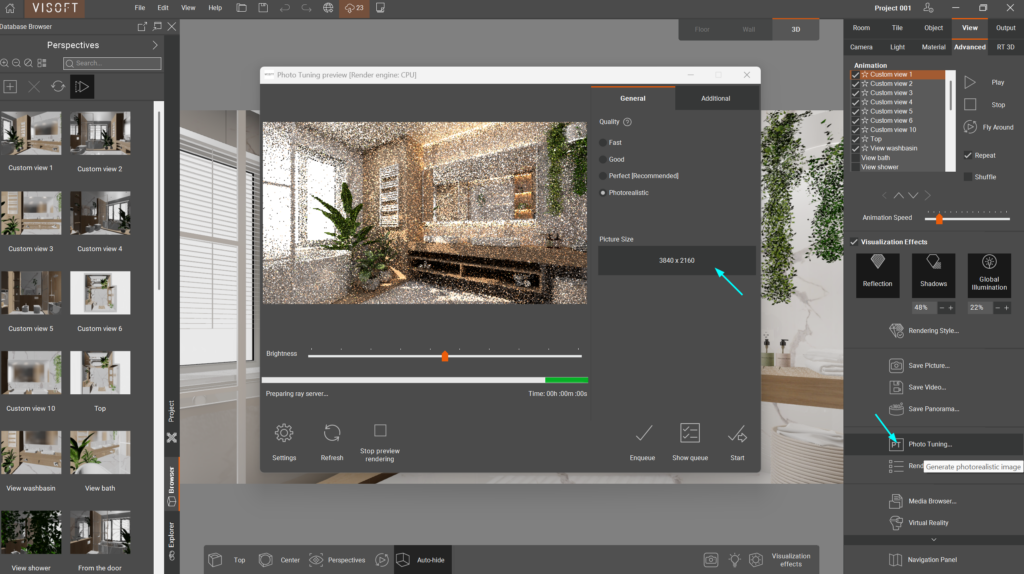
Task: Select Perfect [Recommended] quality
Action: (603, 176)
